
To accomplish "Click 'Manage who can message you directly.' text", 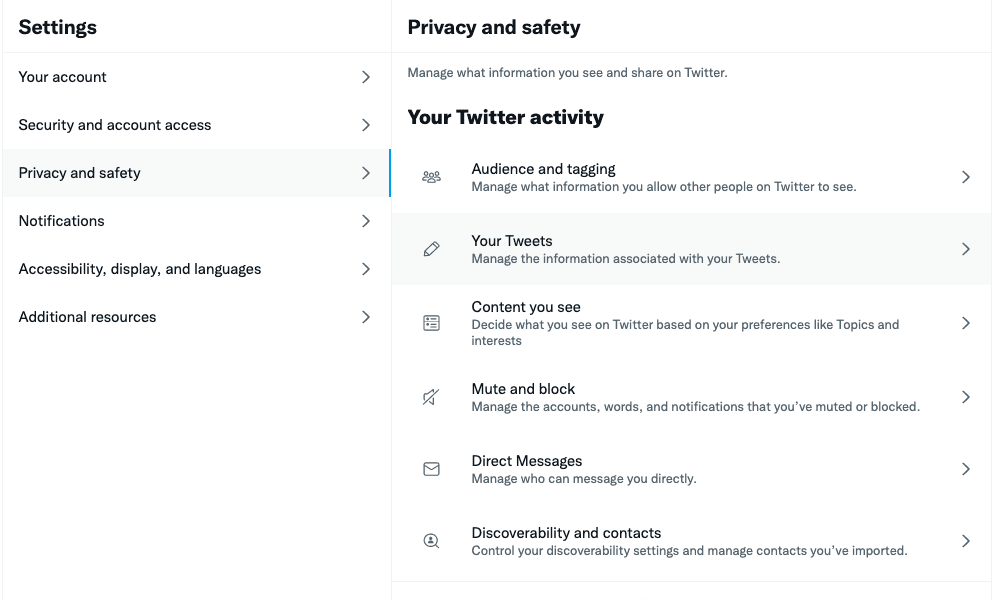I will 584,478.
